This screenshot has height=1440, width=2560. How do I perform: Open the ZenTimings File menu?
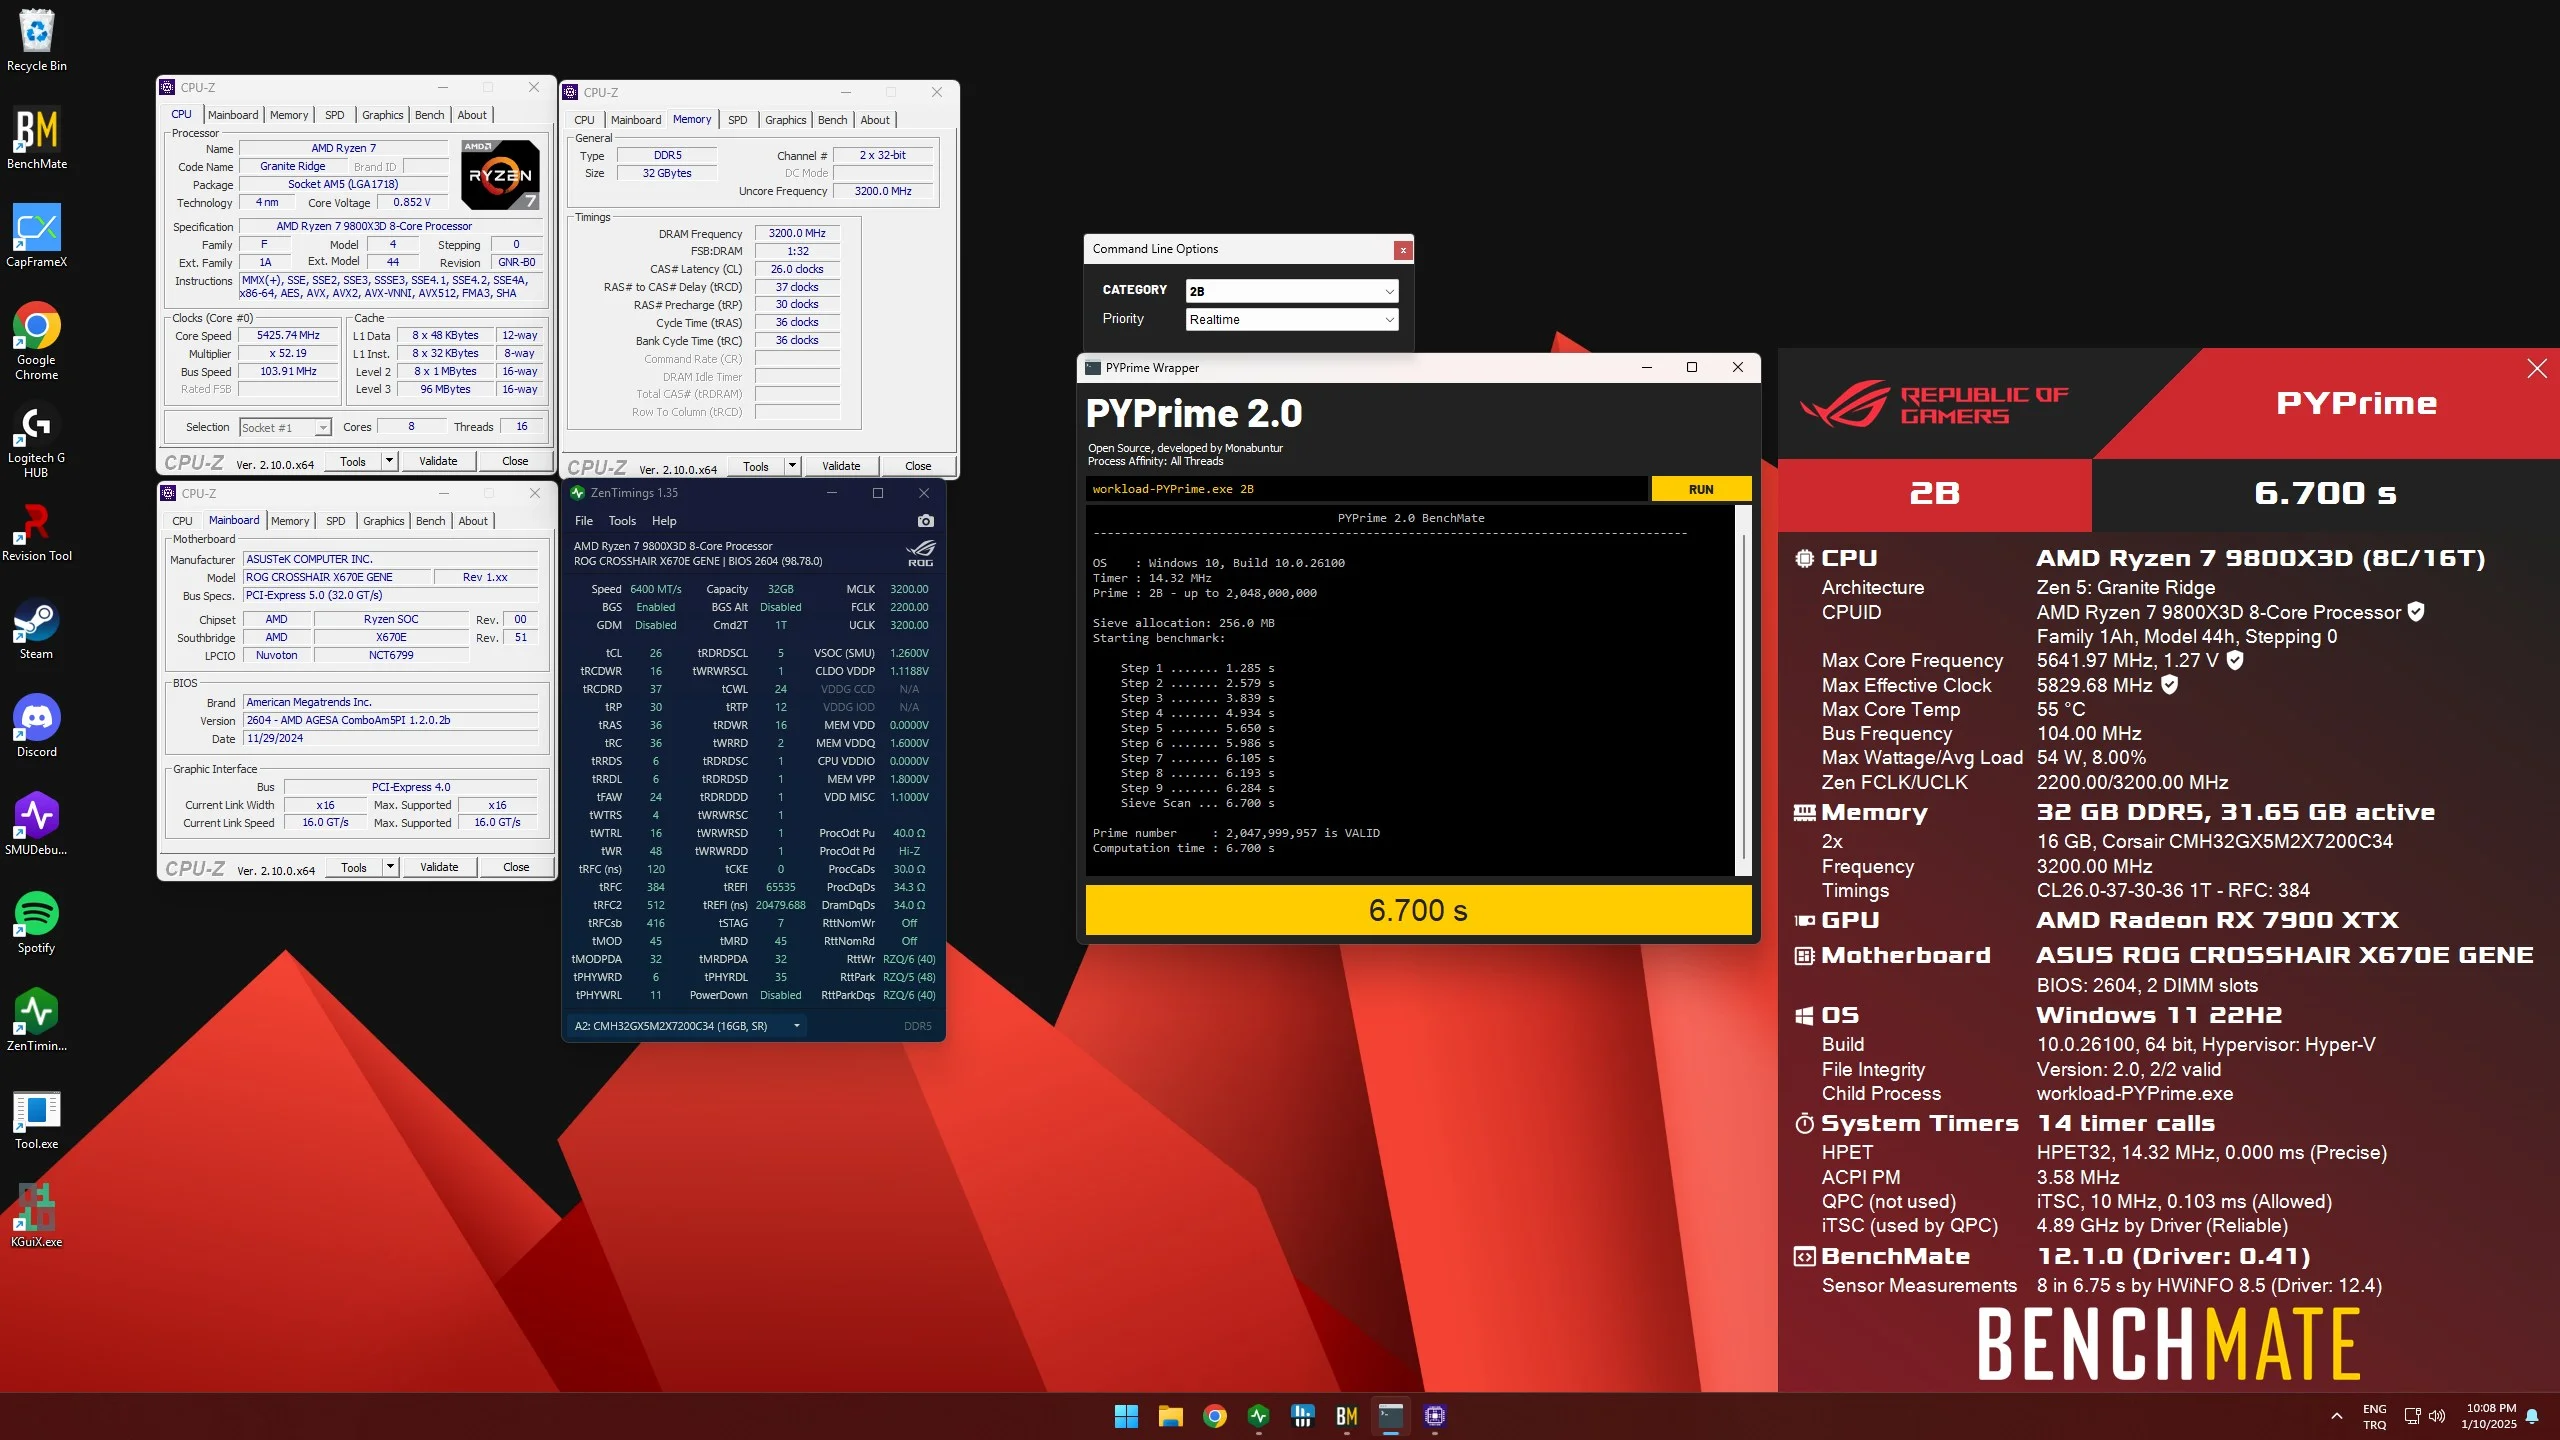[x=584, y=521]
